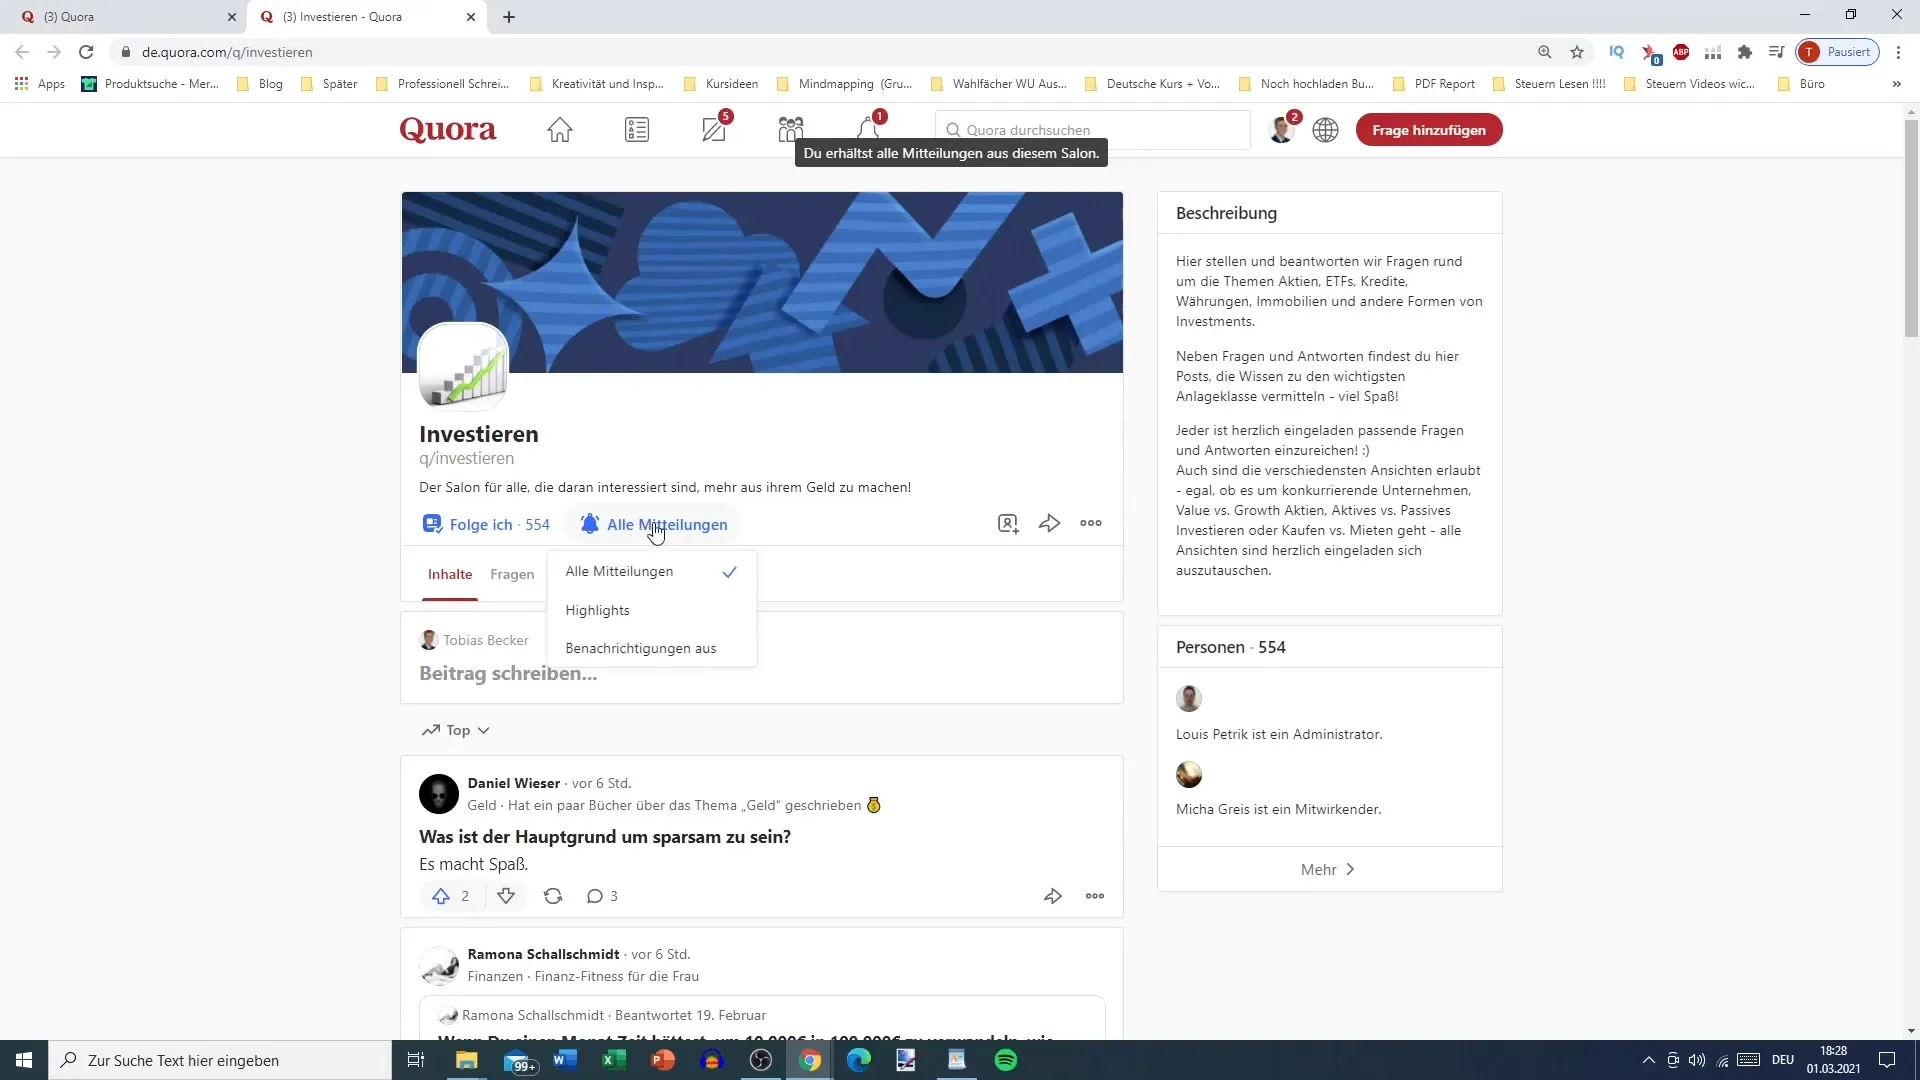Click the globe/language icon
Image resolution: width=1920 pixels, height=1080 pixels.
(1324, 129)
